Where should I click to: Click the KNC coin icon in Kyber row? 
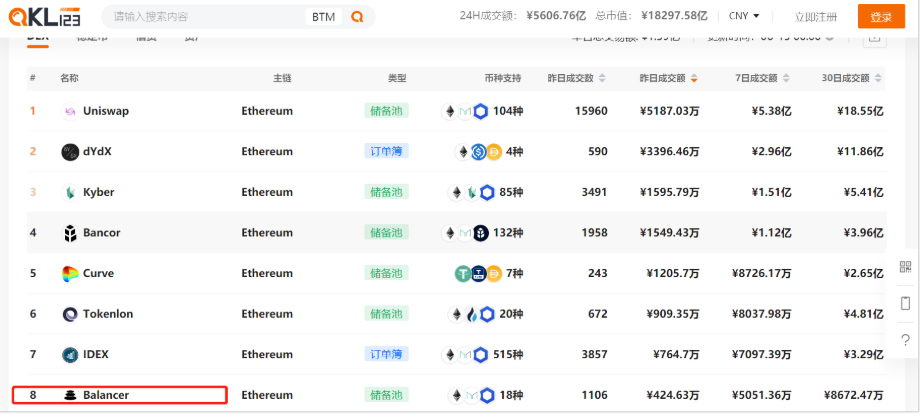coord(471,192)
